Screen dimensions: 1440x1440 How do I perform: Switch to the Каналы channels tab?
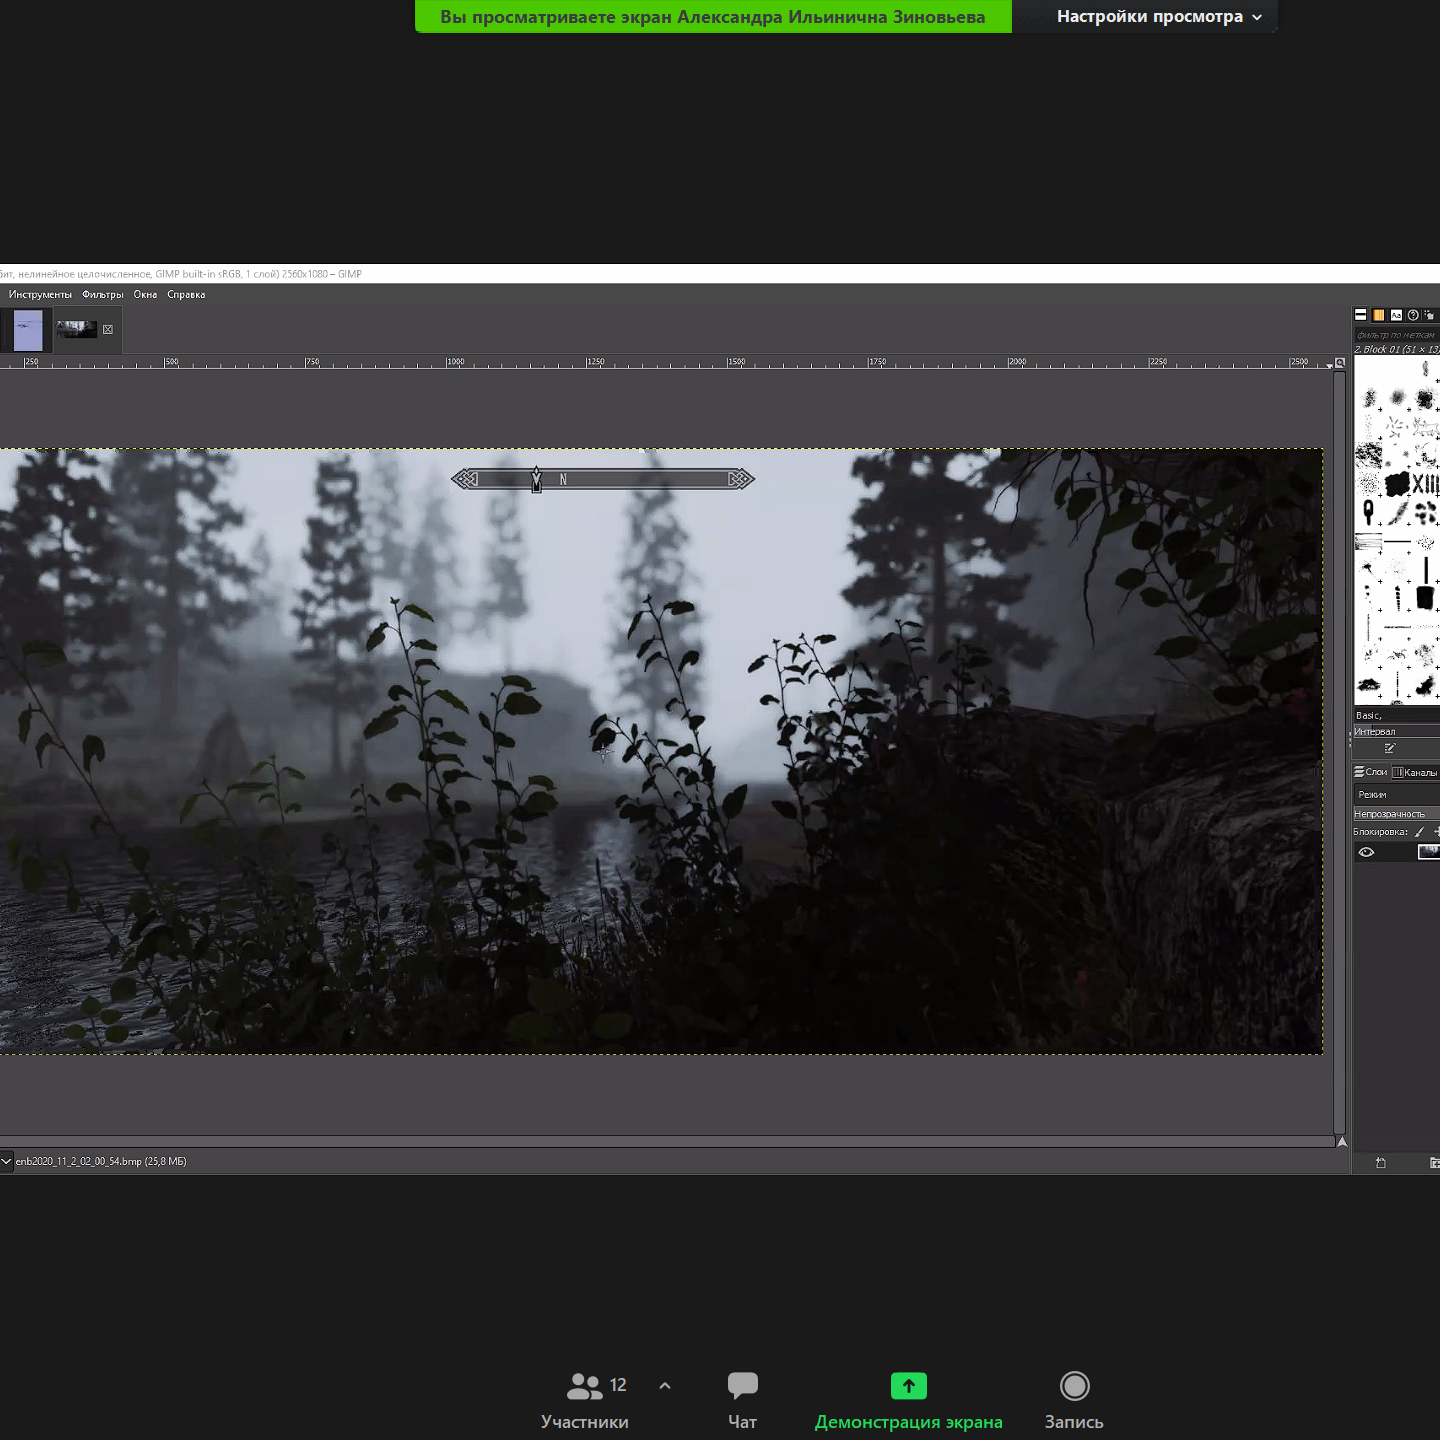coord(1415,772)
